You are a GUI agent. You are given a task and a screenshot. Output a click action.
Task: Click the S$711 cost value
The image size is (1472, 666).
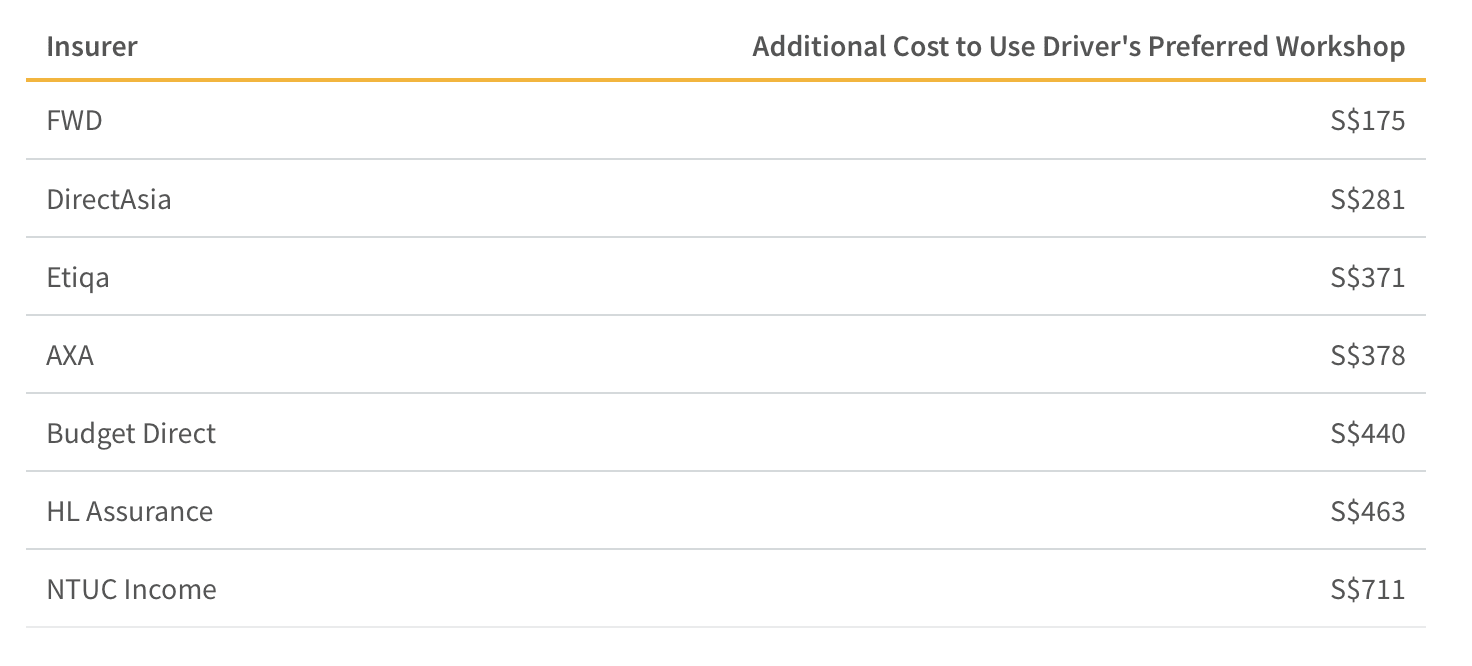1368,589
